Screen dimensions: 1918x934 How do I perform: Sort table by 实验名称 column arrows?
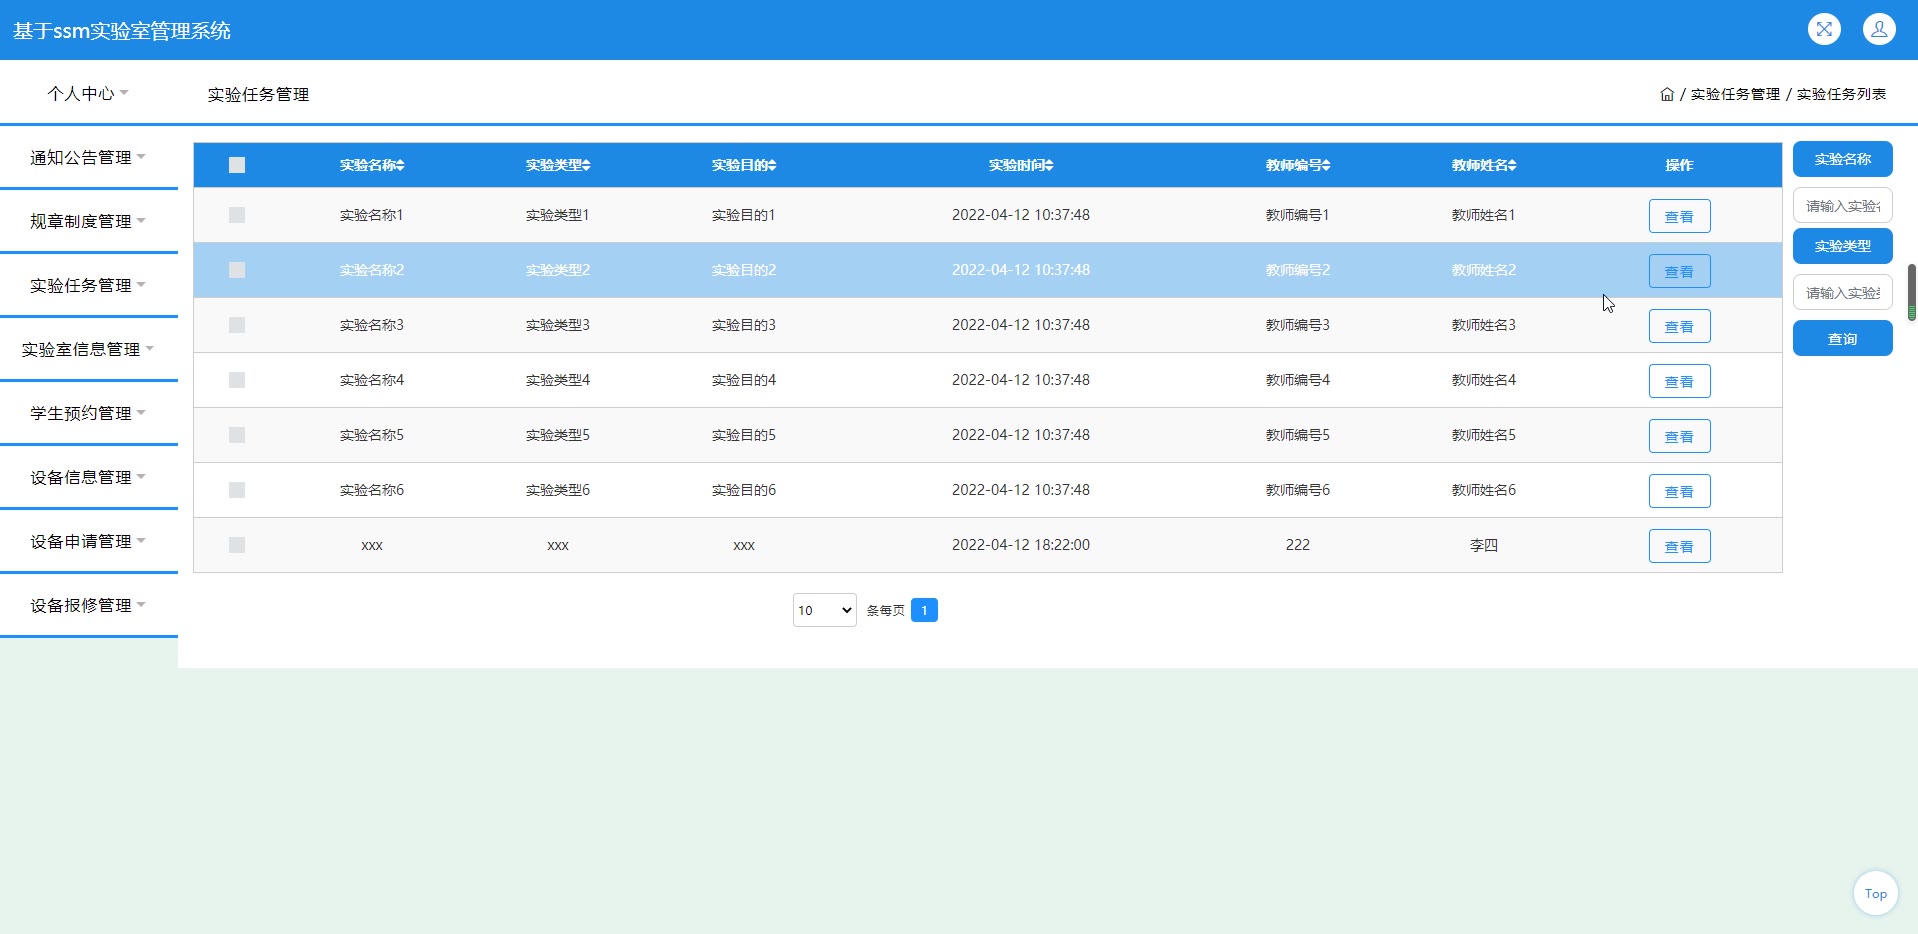400,165
